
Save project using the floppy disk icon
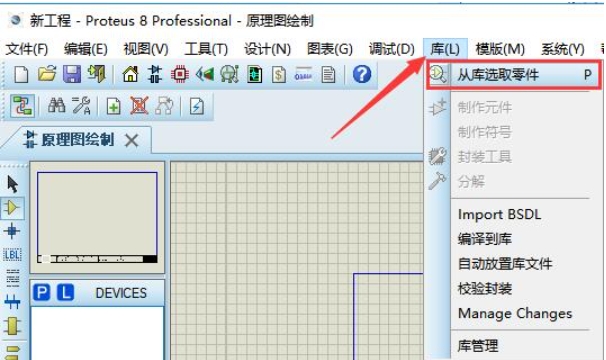72,74
